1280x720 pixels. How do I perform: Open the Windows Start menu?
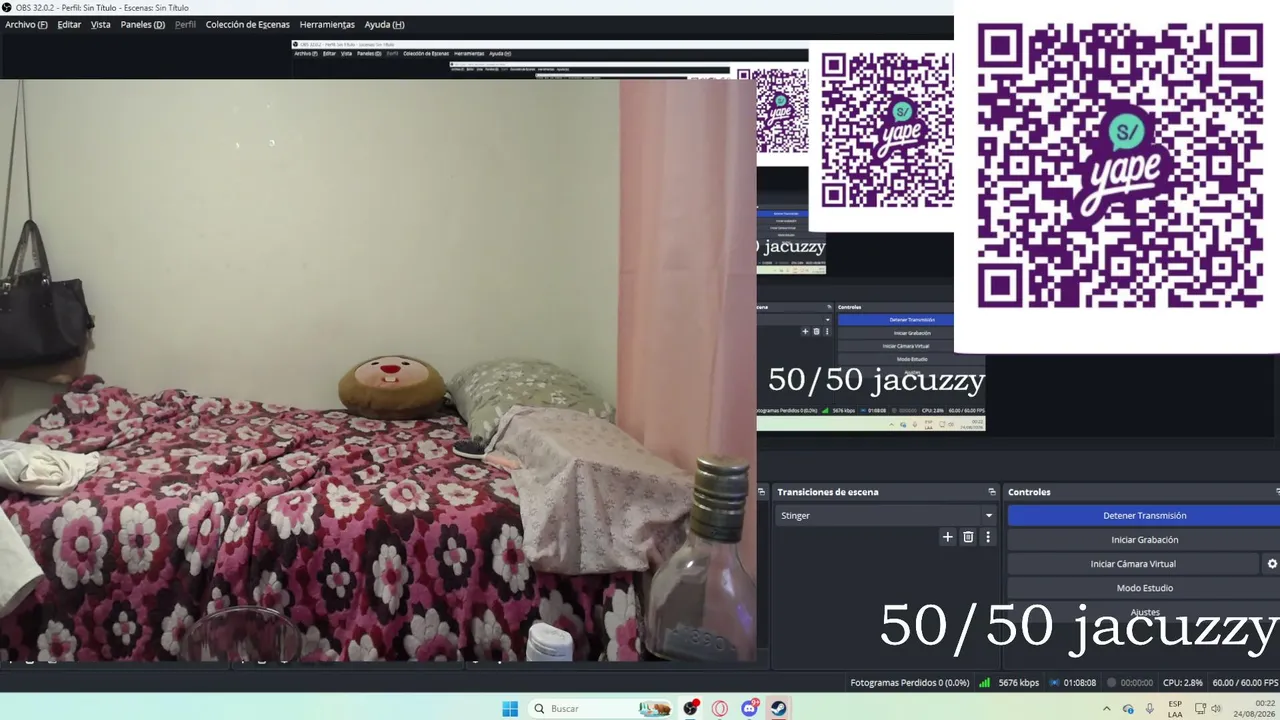point(510,708)
